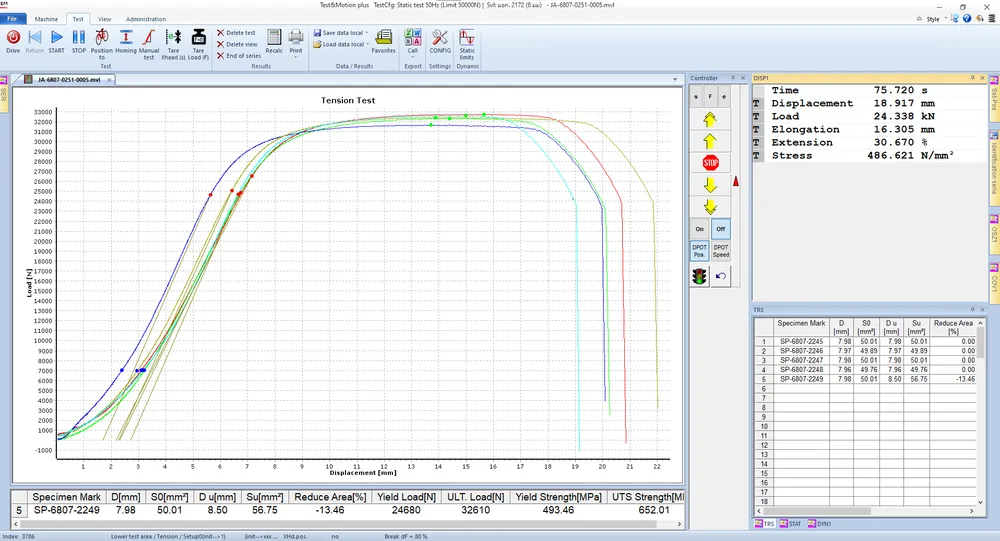Screen dimensions: 1000x541
Task: Click the Return rewind icon
Action: (x=34, y=38)
